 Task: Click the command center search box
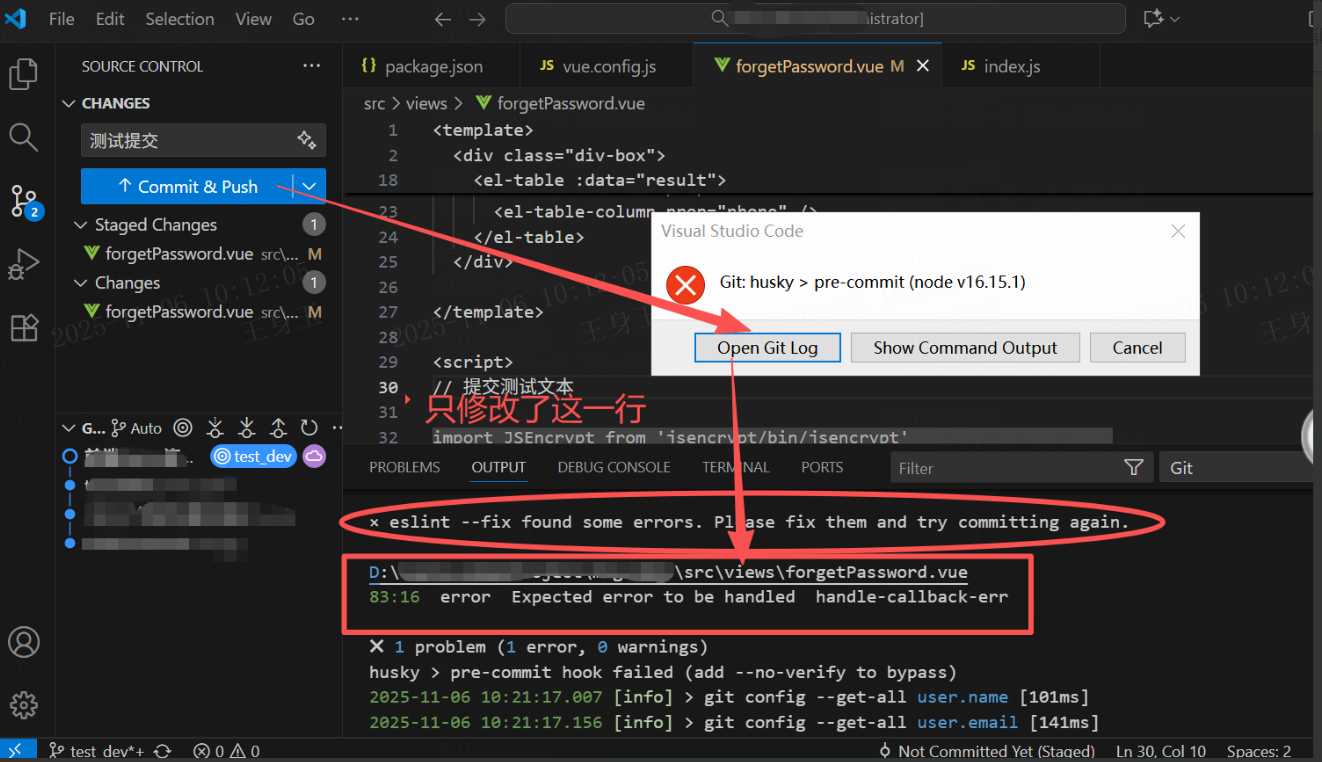[815, 19]
